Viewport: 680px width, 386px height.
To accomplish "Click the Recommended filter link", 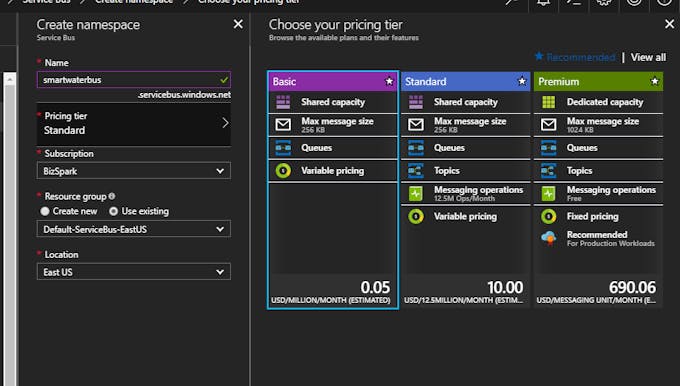I will pyautogui.click(x=575, y=57).
